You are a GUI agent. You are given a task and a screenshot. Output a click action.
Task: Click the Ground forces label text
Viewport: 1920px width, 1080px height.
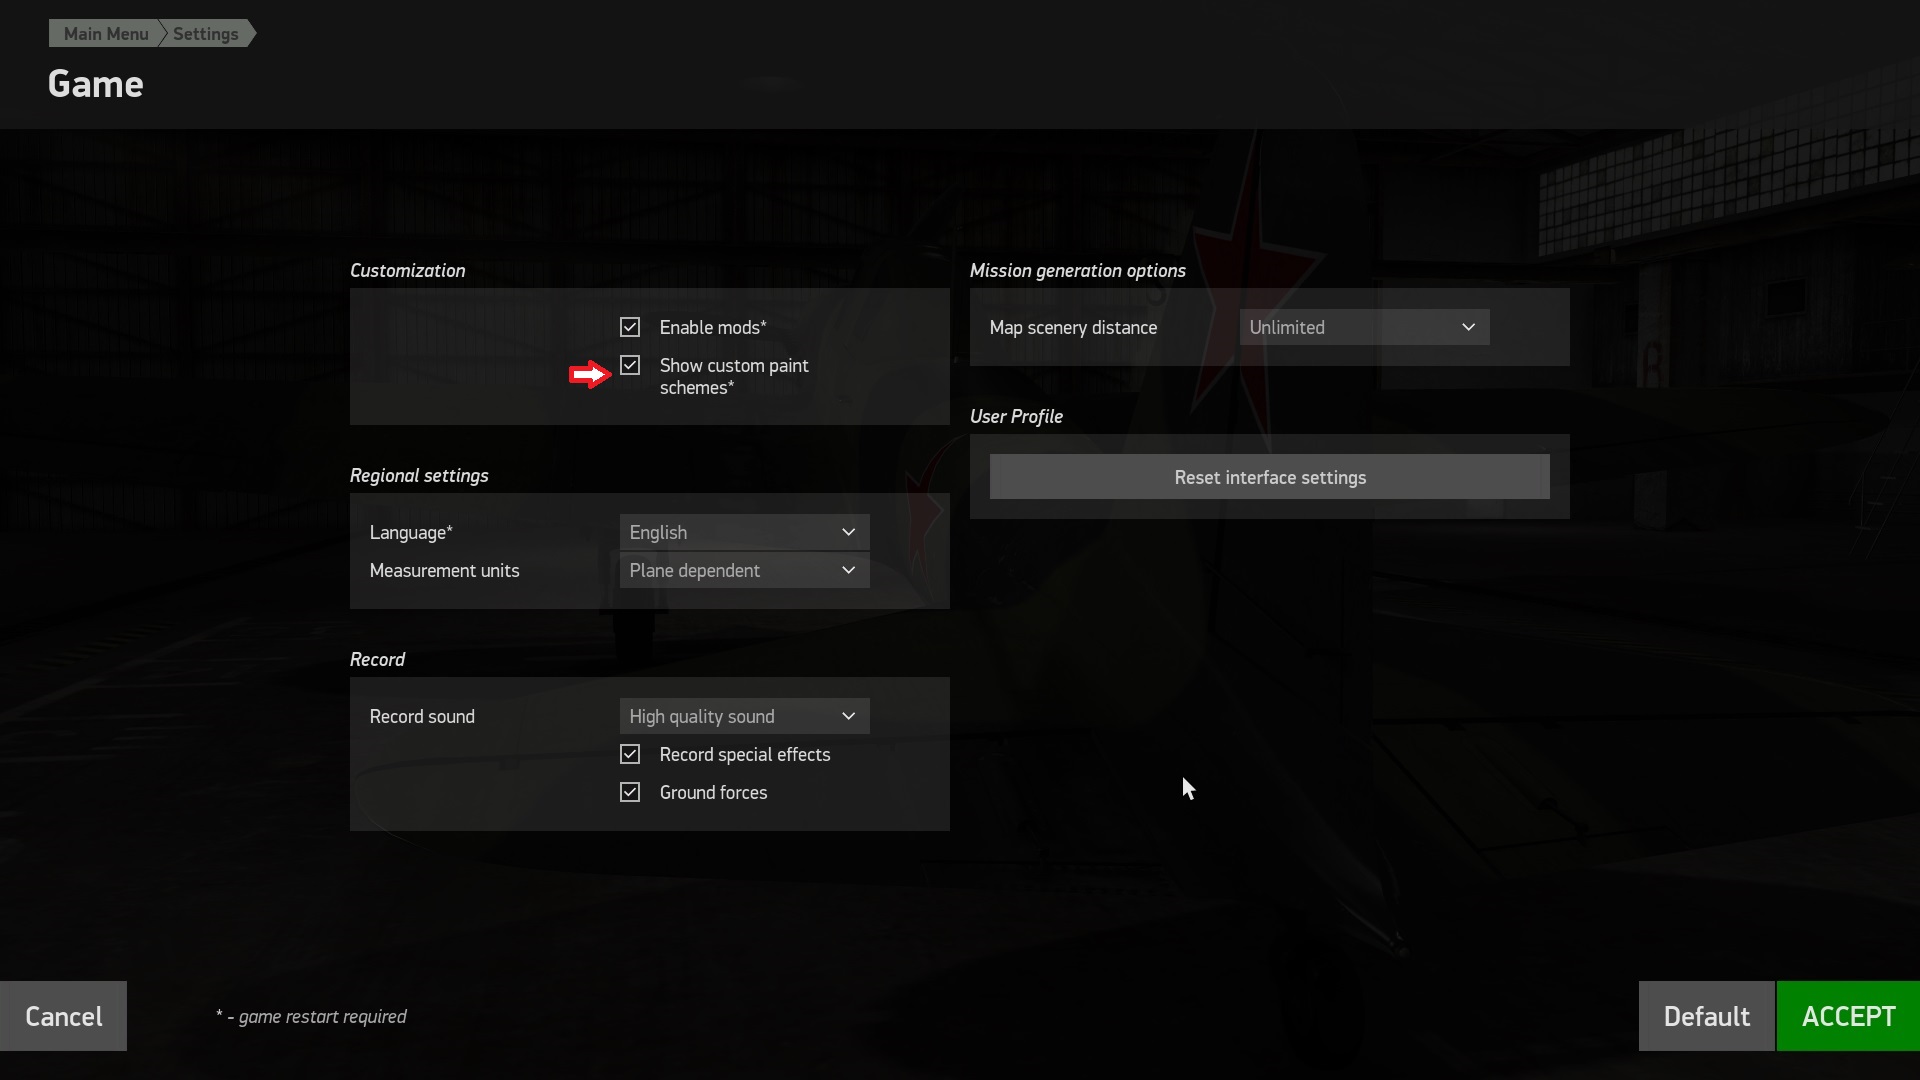pyautogui.click(x=713, y=792)
